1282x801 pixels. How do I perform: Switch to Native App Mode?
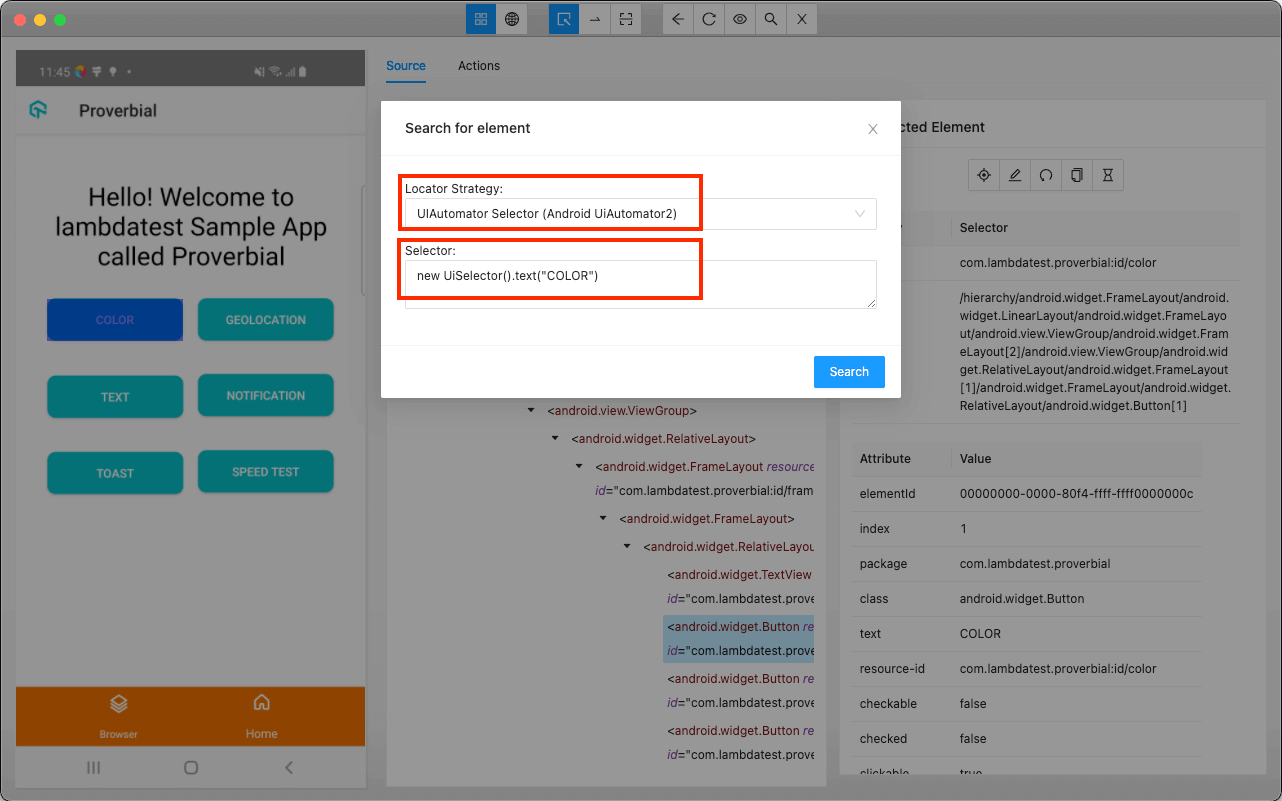point(480,18)
